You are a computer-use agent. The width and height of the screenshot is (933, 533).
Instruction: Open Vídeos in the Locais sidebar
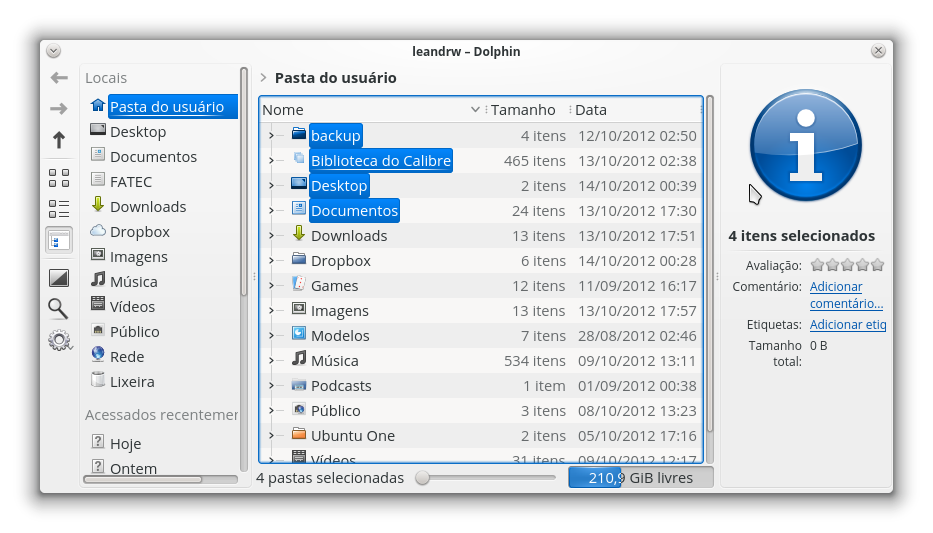132,306
